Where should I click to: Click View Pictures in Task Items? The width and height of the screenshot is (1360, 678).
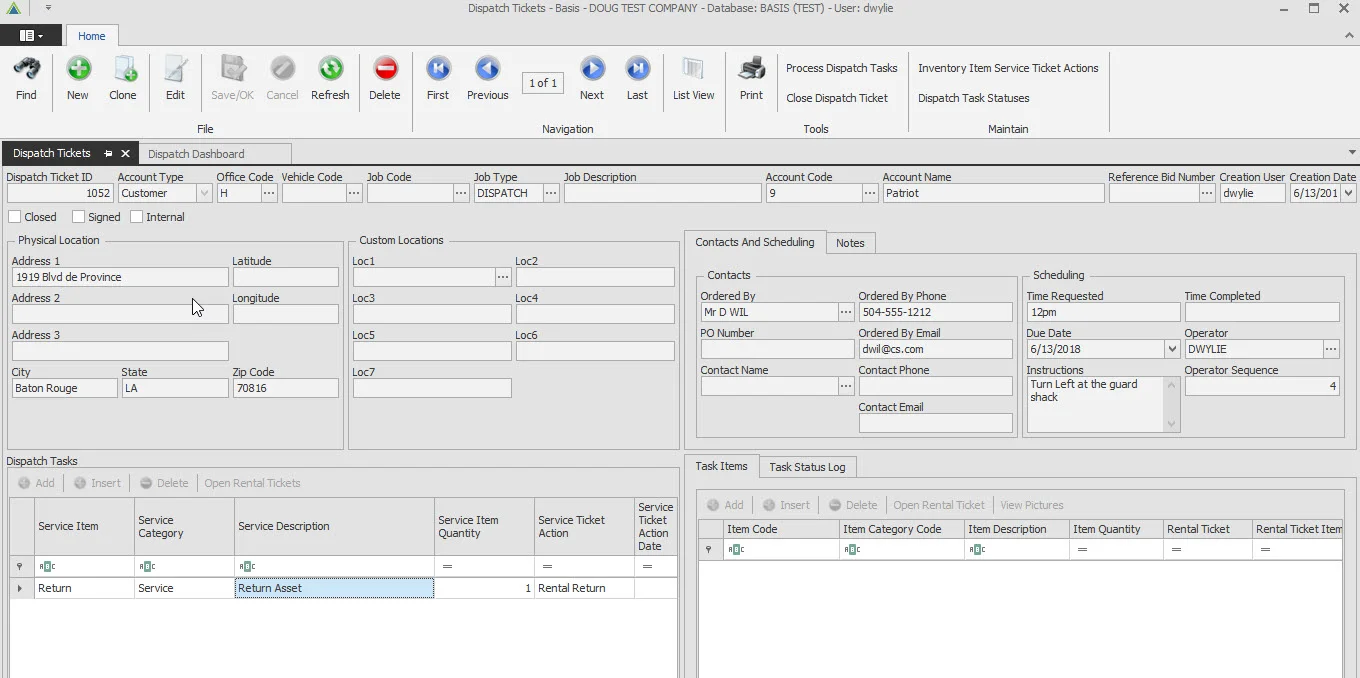[x=1032, y=505]
